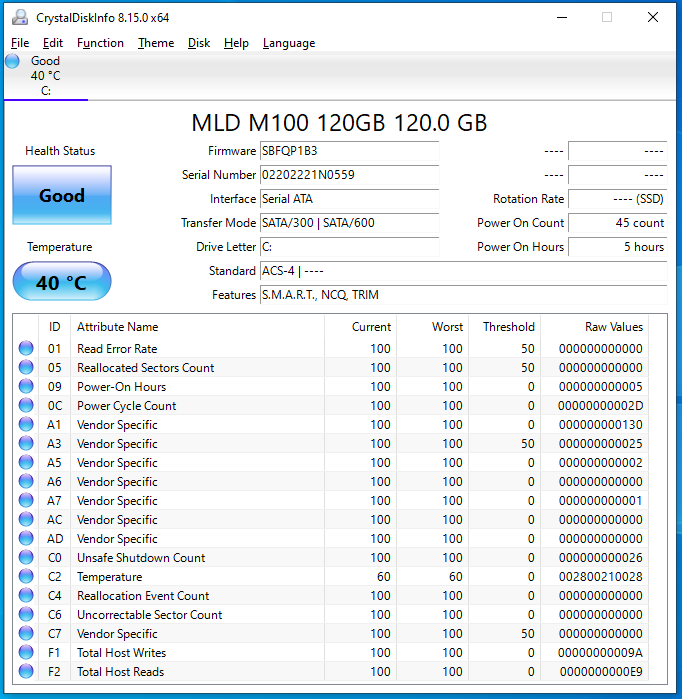Click raw value 000000000E9
The width and height of the screenshot is (682, 699).
coord(601,672)
